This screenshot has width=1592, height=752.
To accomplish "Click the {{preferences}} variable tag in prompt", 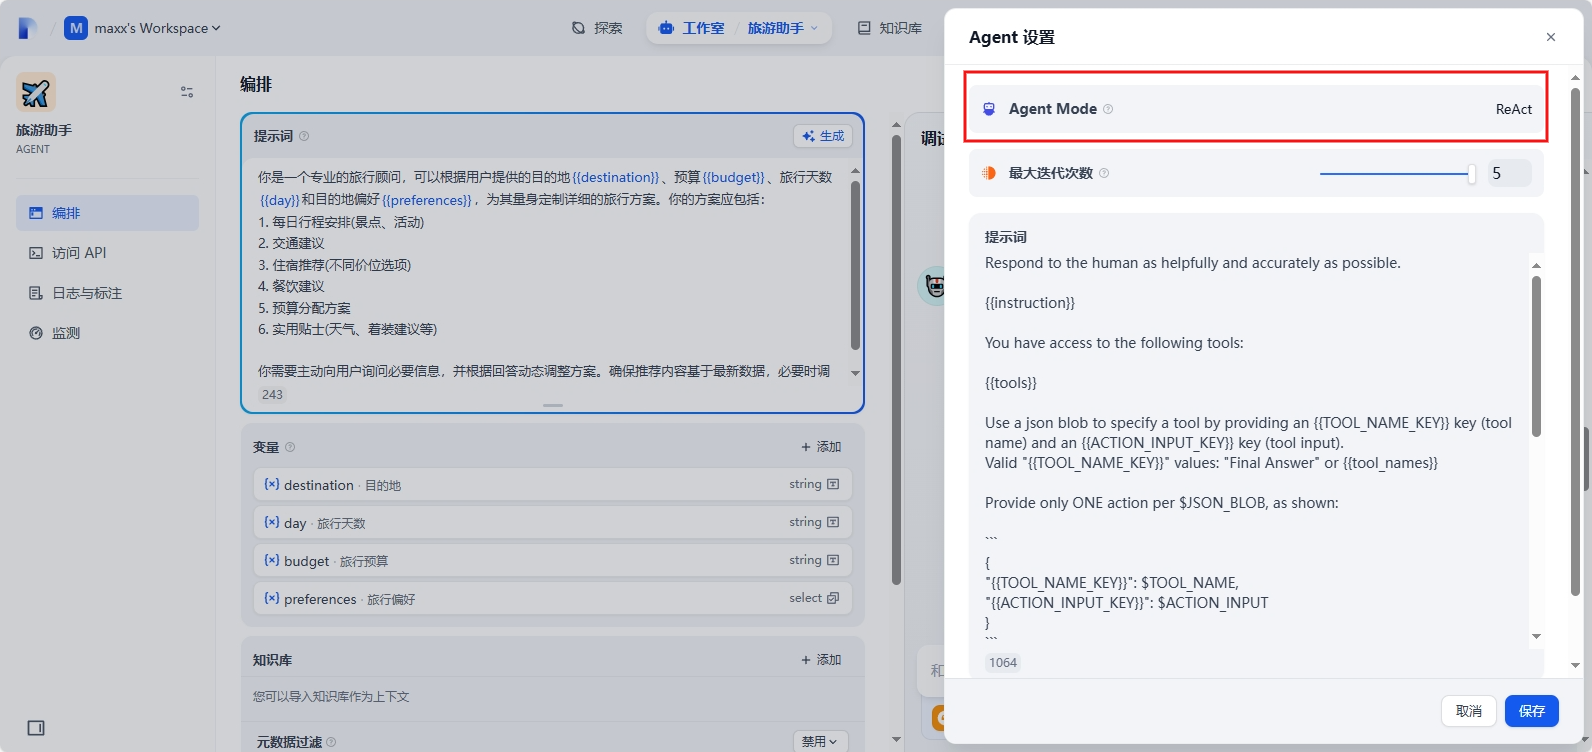I will 427,200.
